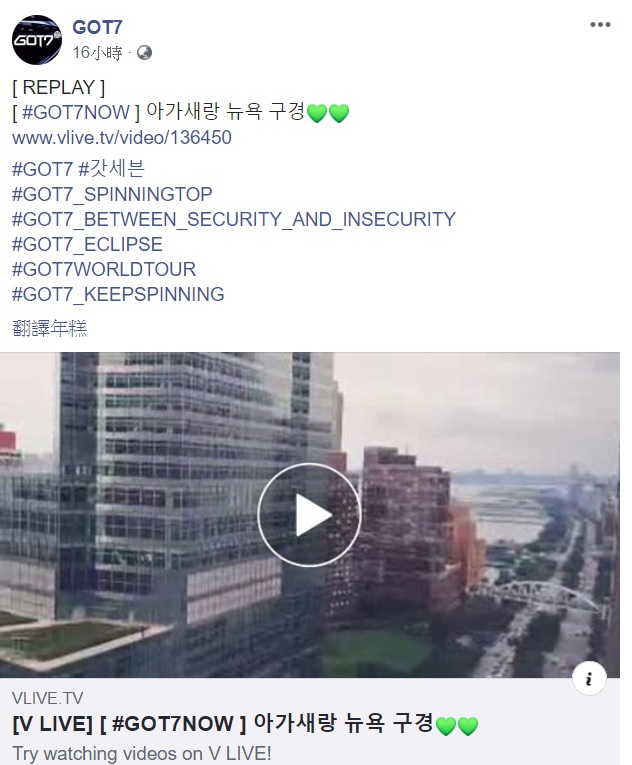Open the #GOT7 hashtag

coord(42,169)
